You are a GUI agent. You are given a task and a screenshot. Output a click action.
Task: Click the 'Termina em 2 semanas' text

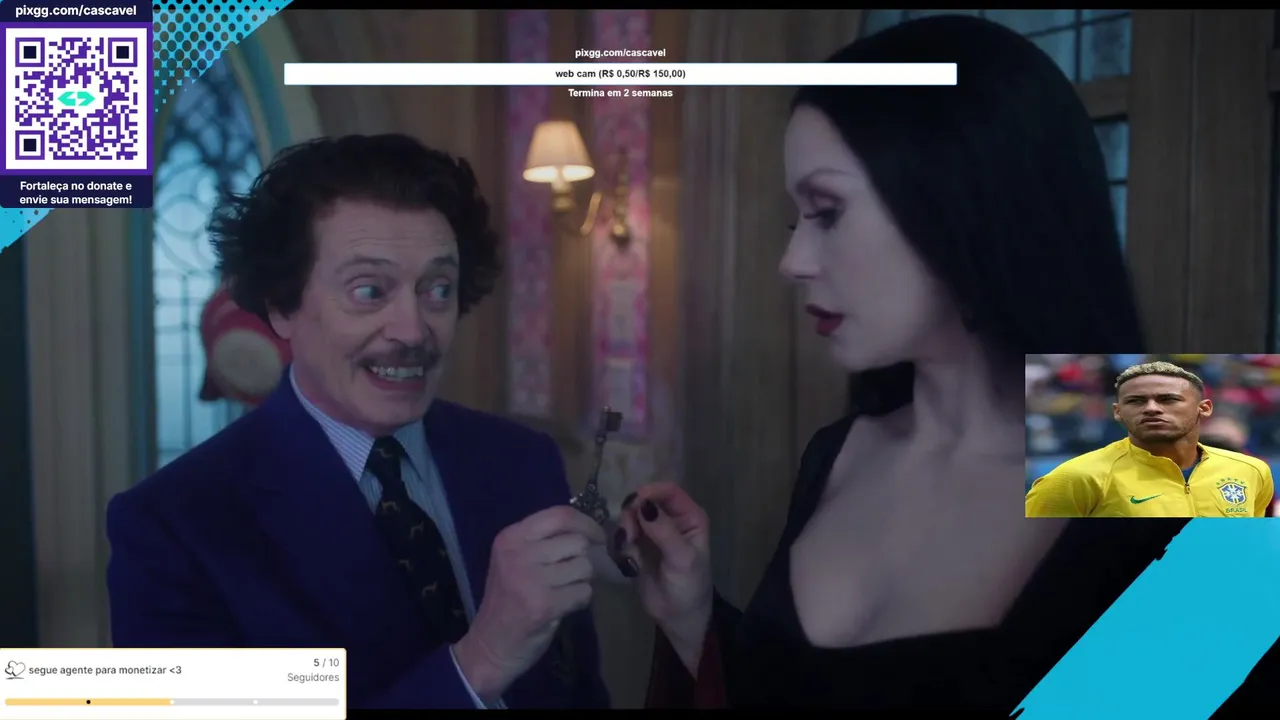620,93
